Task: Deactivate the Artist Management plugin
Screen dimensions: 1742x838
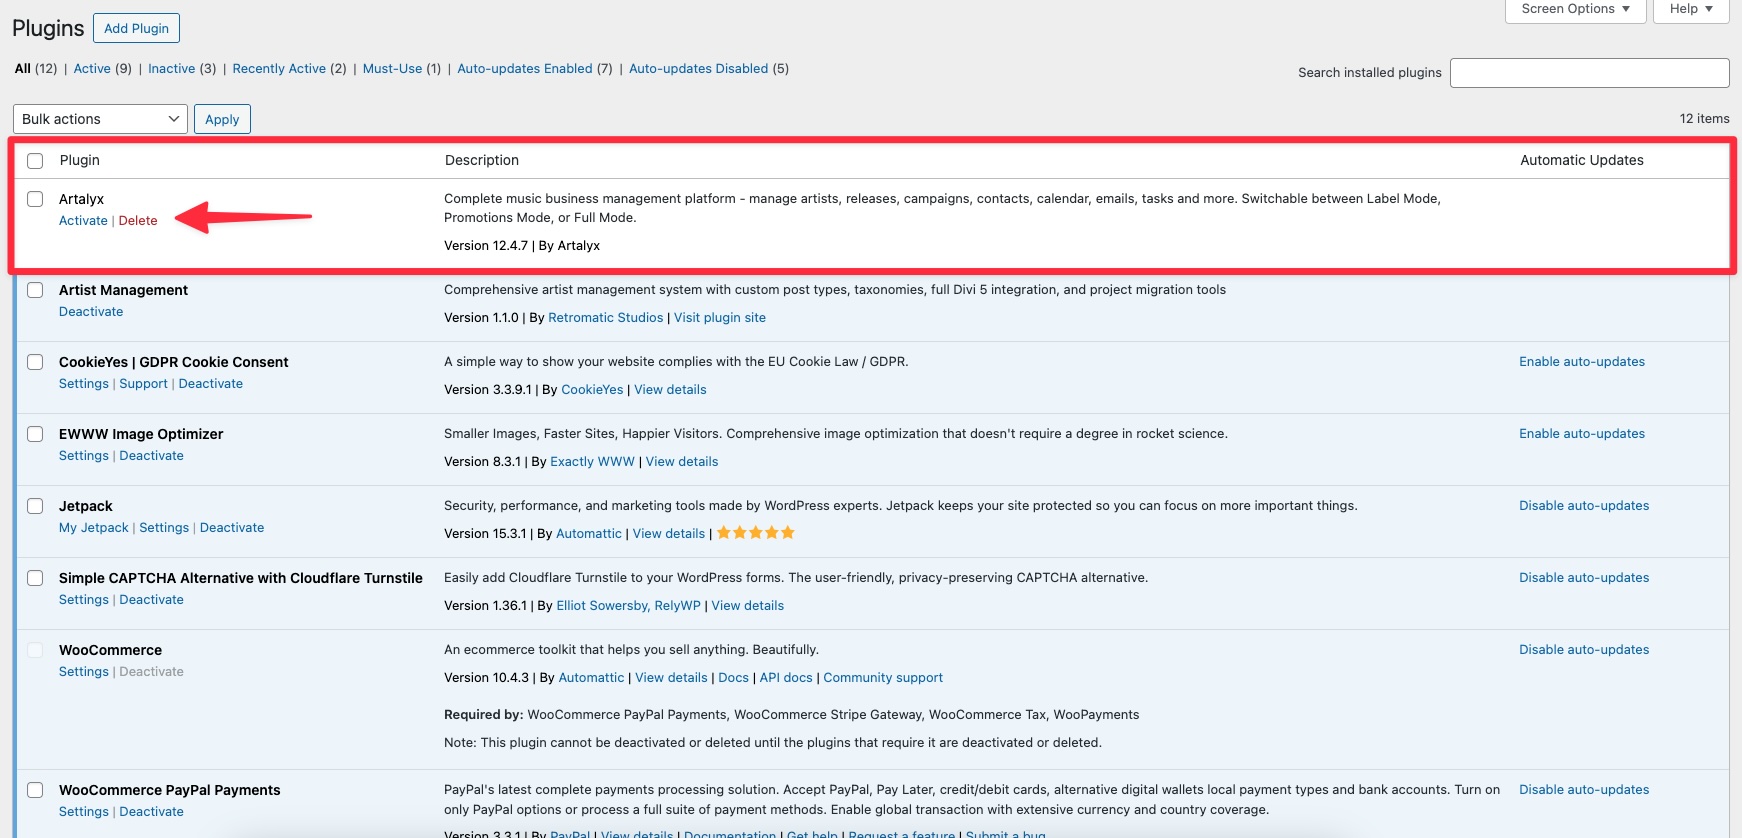Action: click(x=91, y=312)
